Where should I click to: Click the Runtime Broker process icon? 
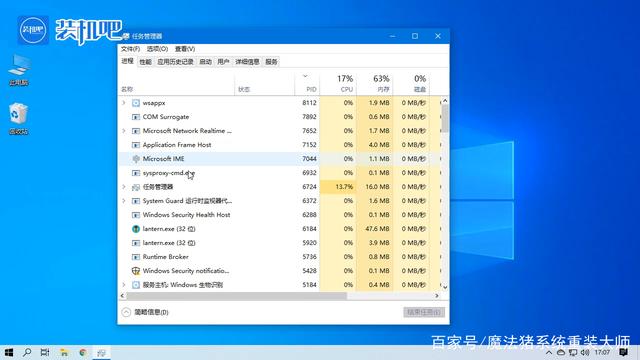136,257
